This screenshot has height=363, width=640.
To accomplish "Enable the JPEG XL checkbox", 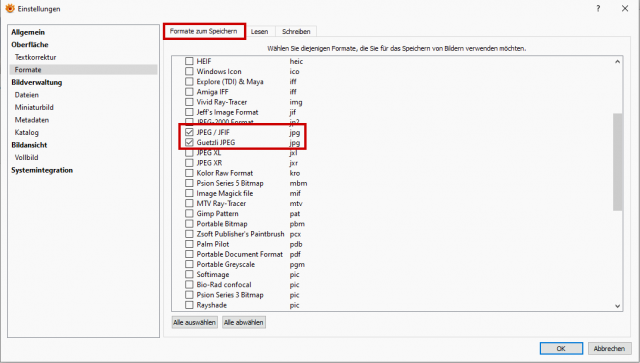I will tap(189, 153).
